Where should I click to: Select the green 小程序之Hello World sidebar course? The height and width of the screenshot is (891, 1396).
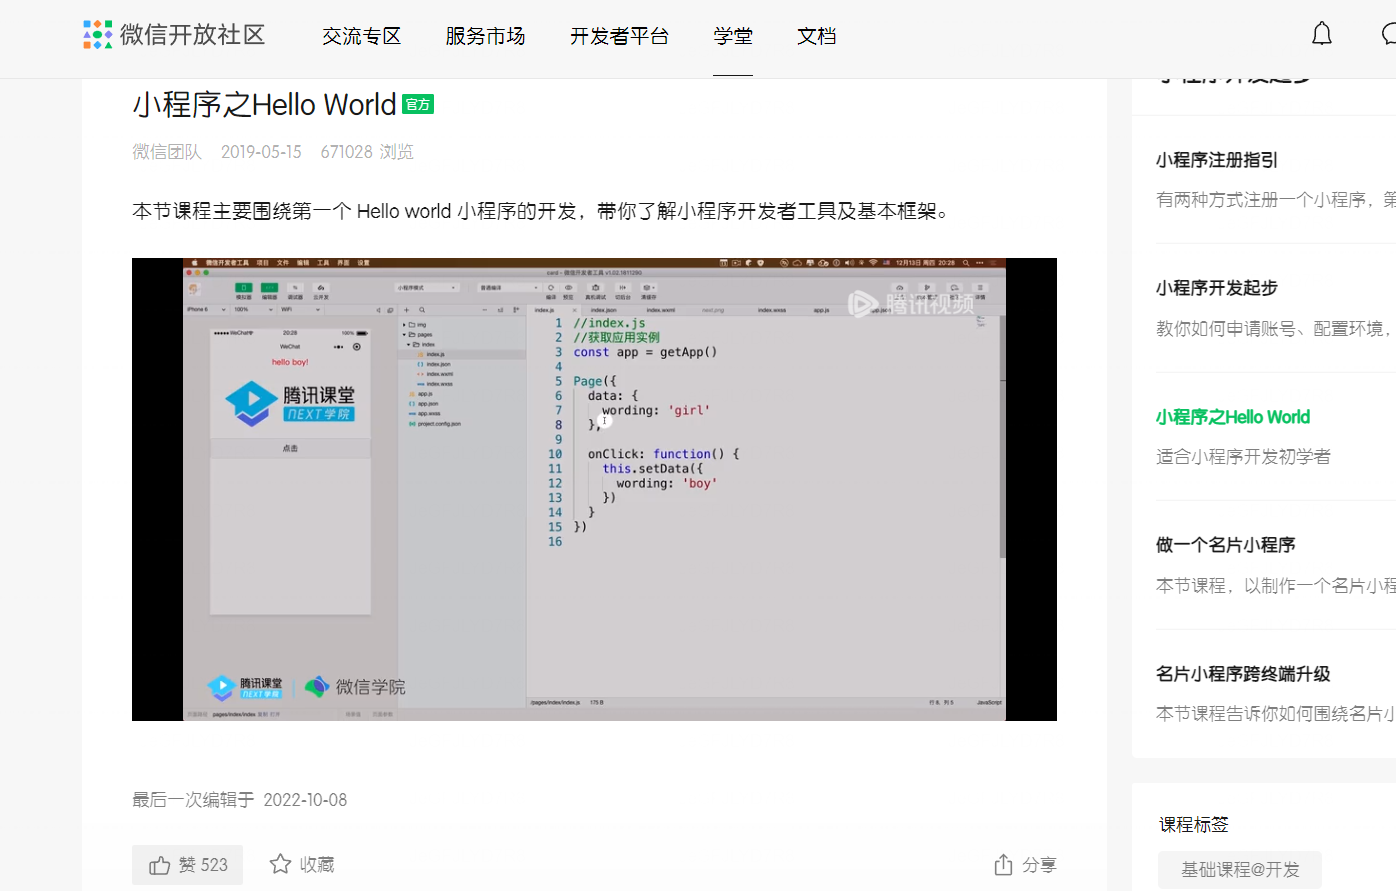1233,417
